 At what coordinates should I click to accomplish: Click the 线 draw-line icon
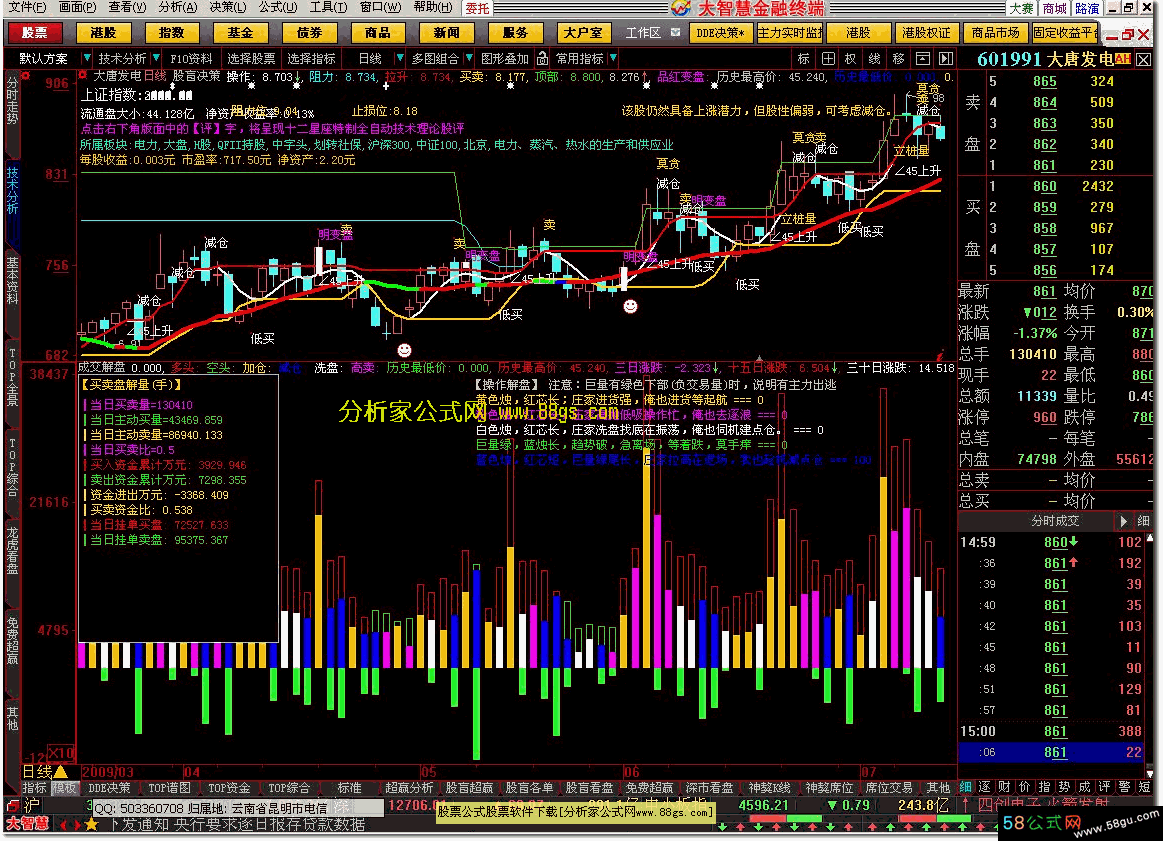pos(874,59)
